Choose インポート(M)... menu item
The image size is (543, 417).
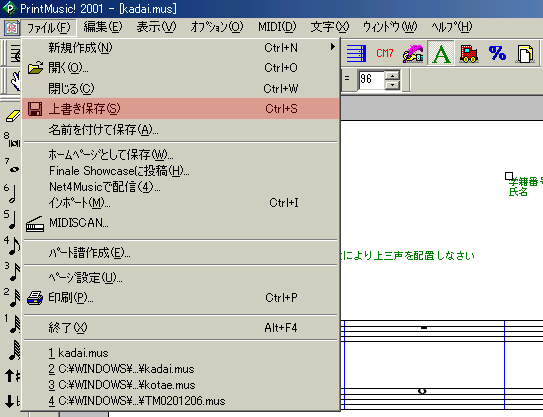180,203
